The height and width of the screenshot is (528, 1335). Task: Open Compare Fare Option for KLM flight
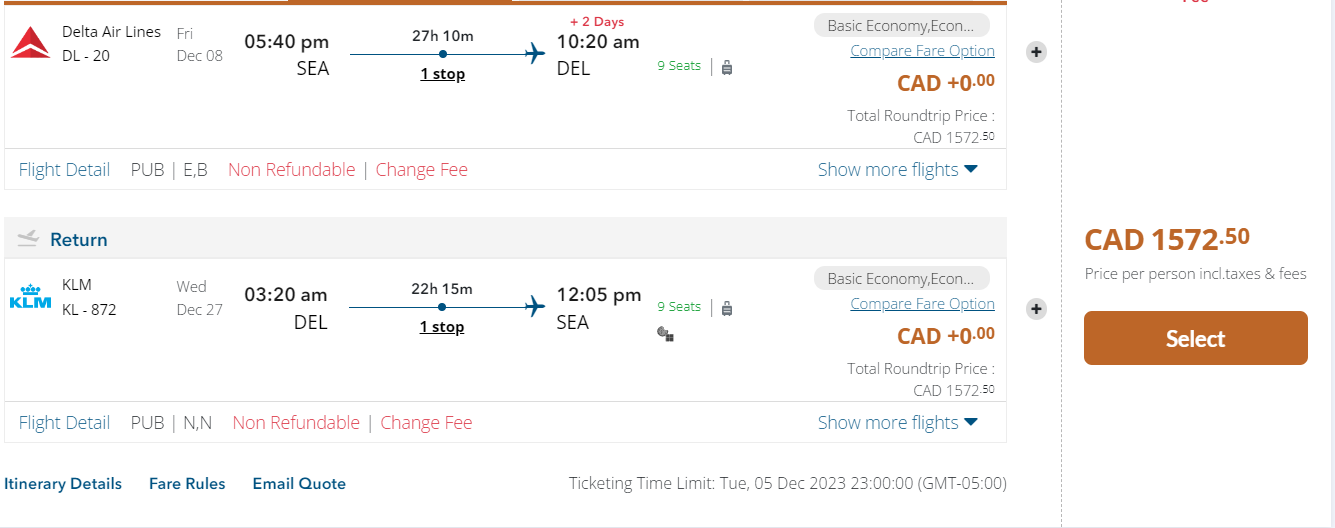point(922,304)
